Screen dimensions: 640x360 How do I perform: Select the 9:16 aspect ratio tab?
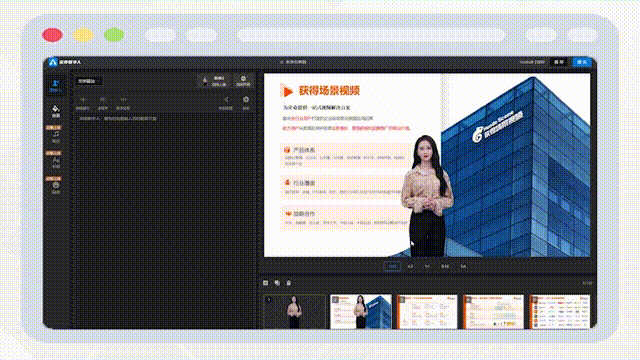pyautogui.click(x=445, y=266)
